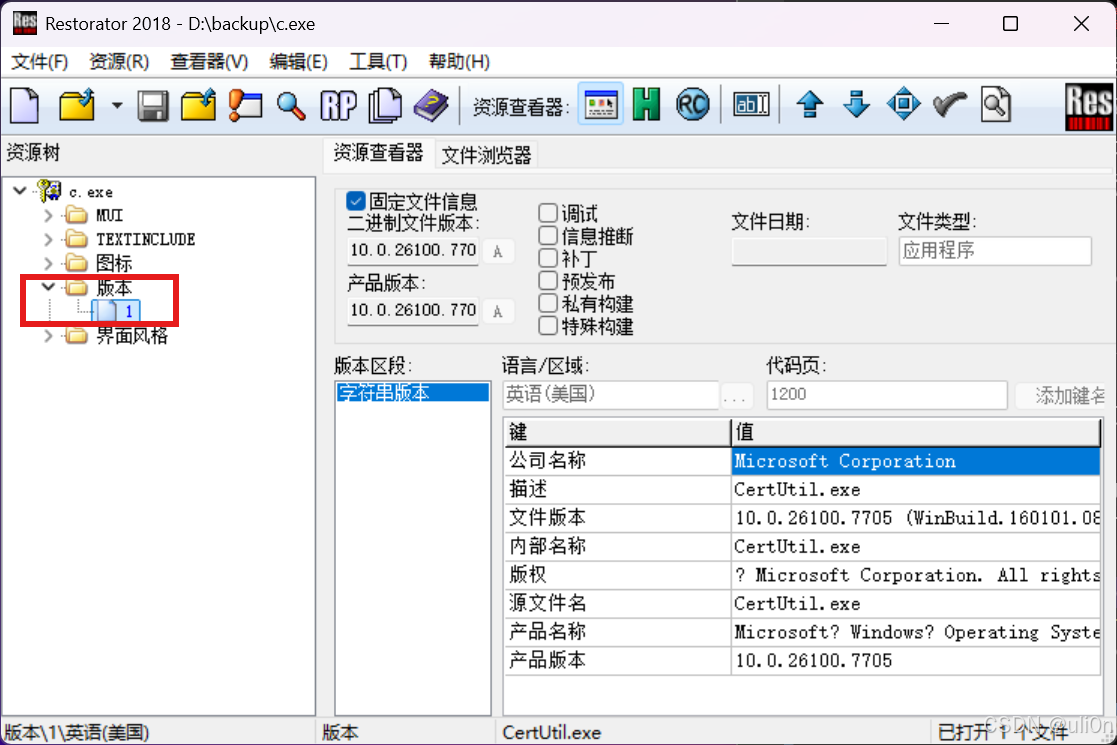Click the RP toolbar icon

pyautogui.click(x=338, y=106)
